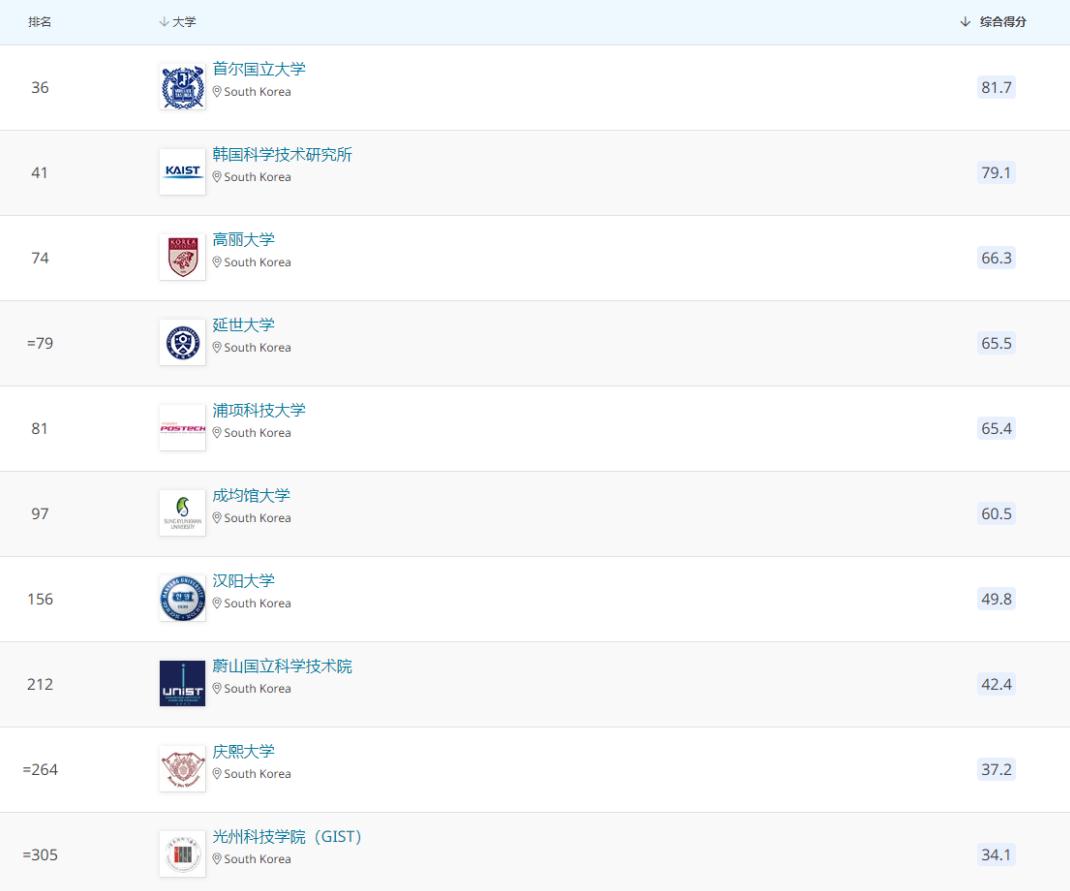The width and height of the screenshot is (1070, 891).
Task: Select the 37.2 score badge
Action: point(996,770)
